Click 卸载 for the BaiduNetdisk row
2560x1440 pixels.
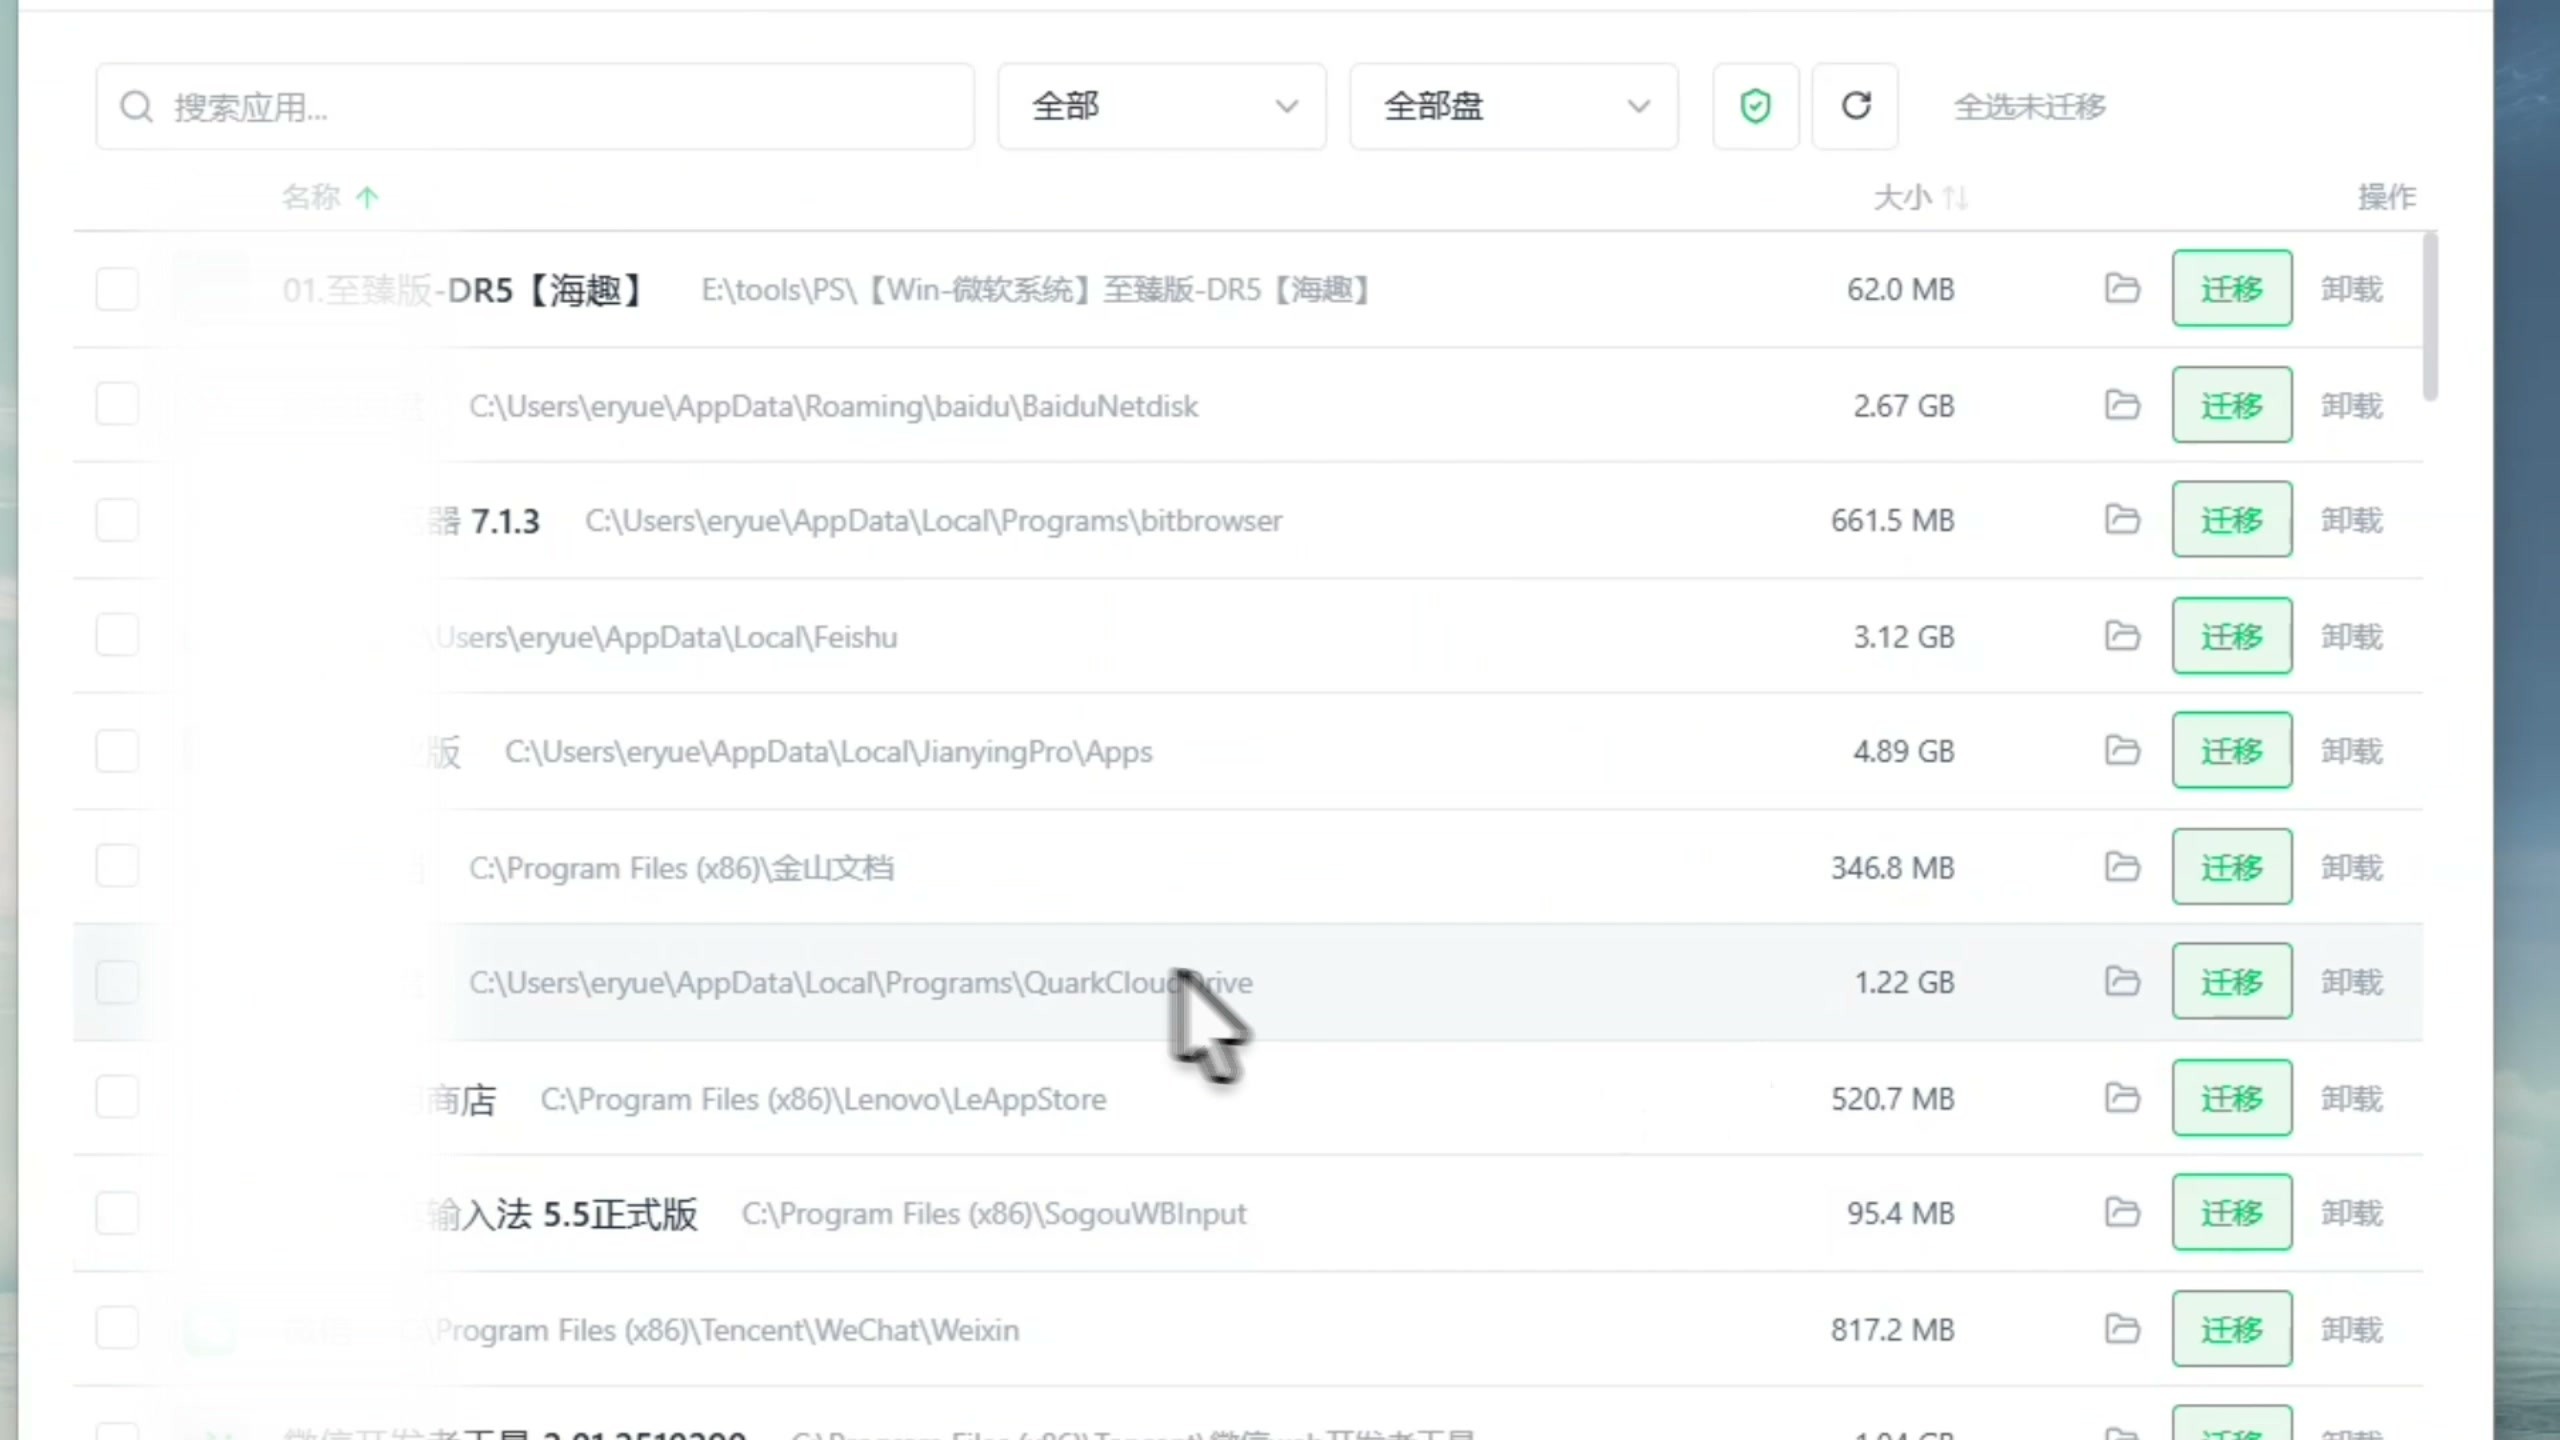click(2352, 405)
